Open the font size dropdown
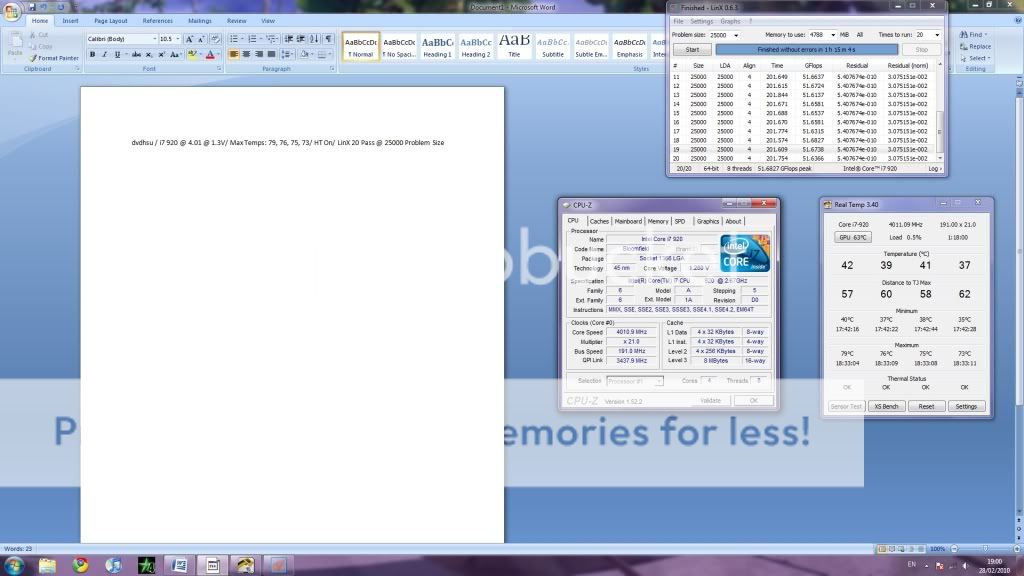The image size is (1024, 576). pyautogui.click(x=178, y=39)
